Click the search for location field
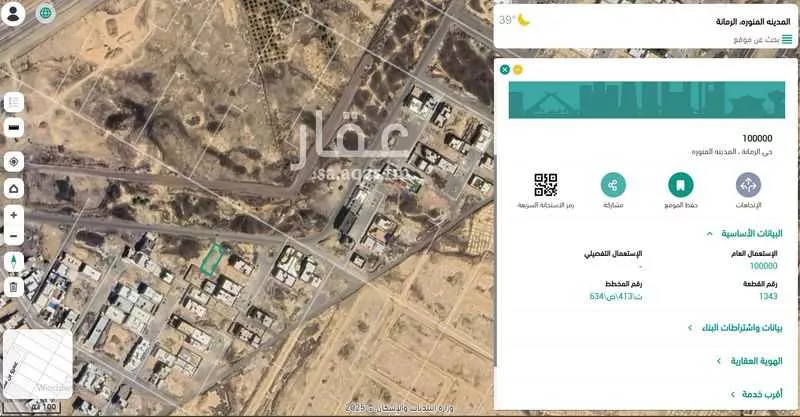The width and height of the screenshot is (800, 417). coord(700,39)
